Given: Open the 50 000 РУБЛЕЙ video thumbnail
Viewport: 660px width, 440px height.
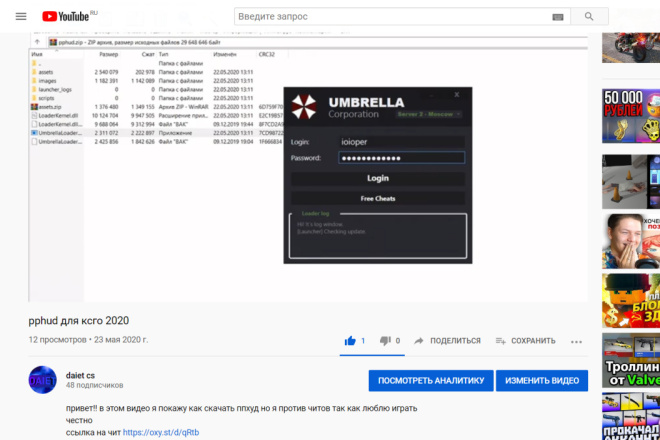Looking at the screenshot, I should [631, 116].
